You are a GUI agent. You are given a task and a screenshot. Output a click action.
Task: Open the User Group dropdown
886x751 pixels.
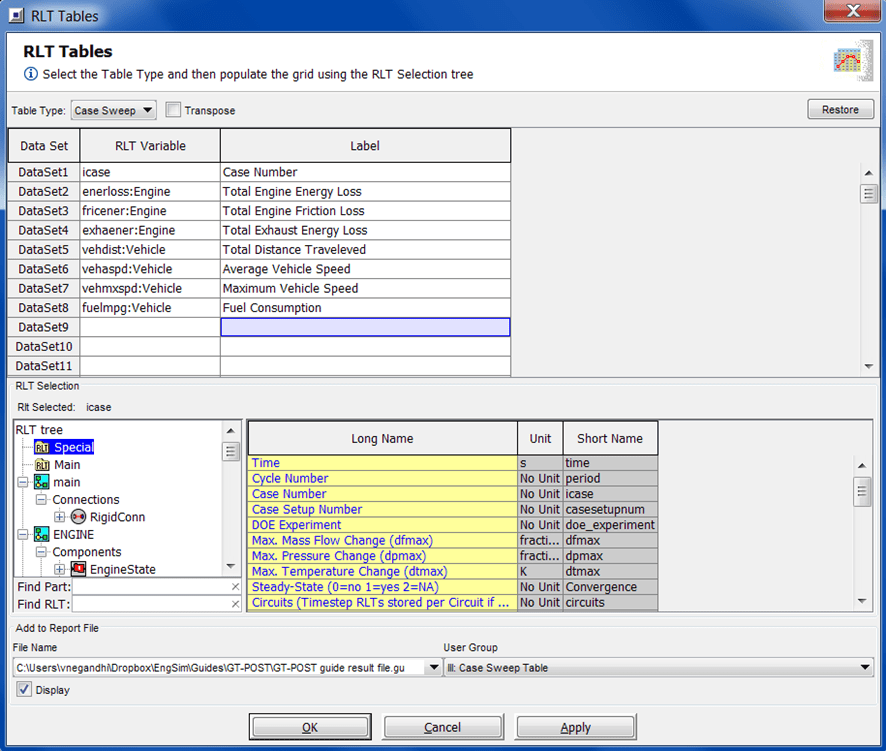(865, 667)
